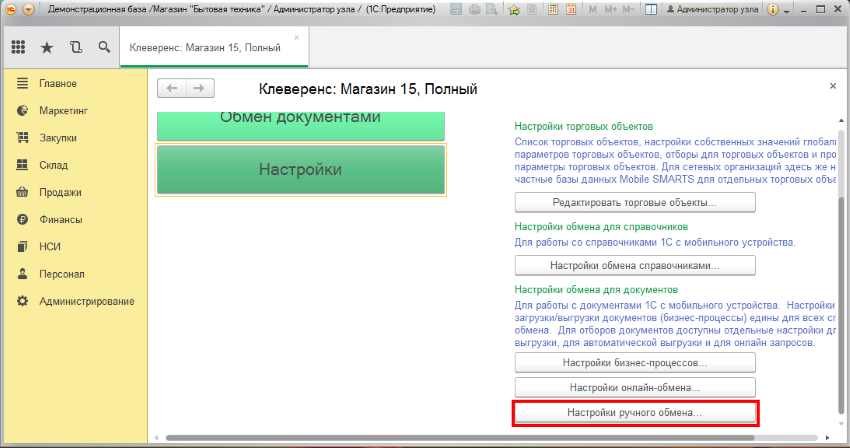
Task: Open the sections menu grid icon
Action: 18,47
